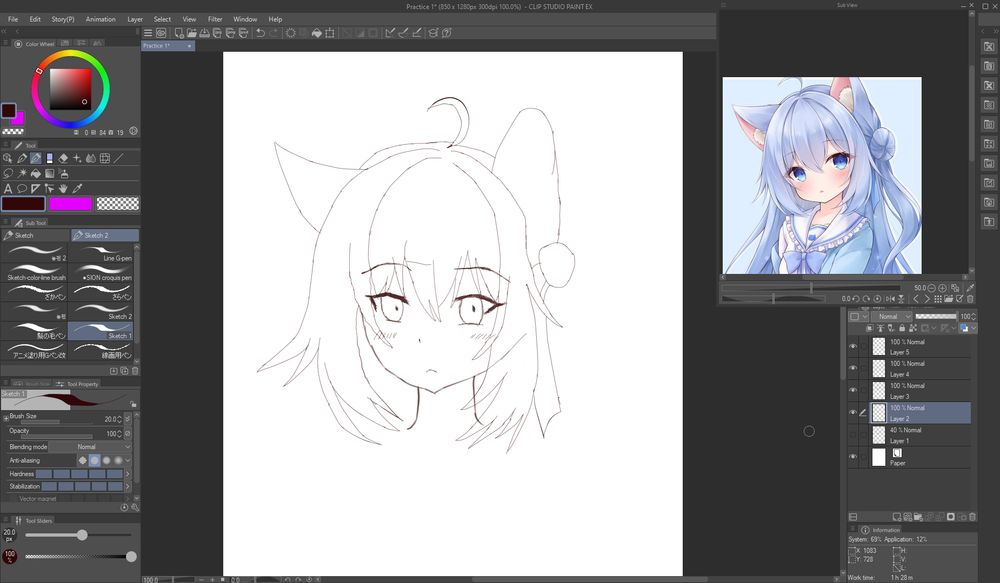Click the transparent color swatch

tap(117, 204)
